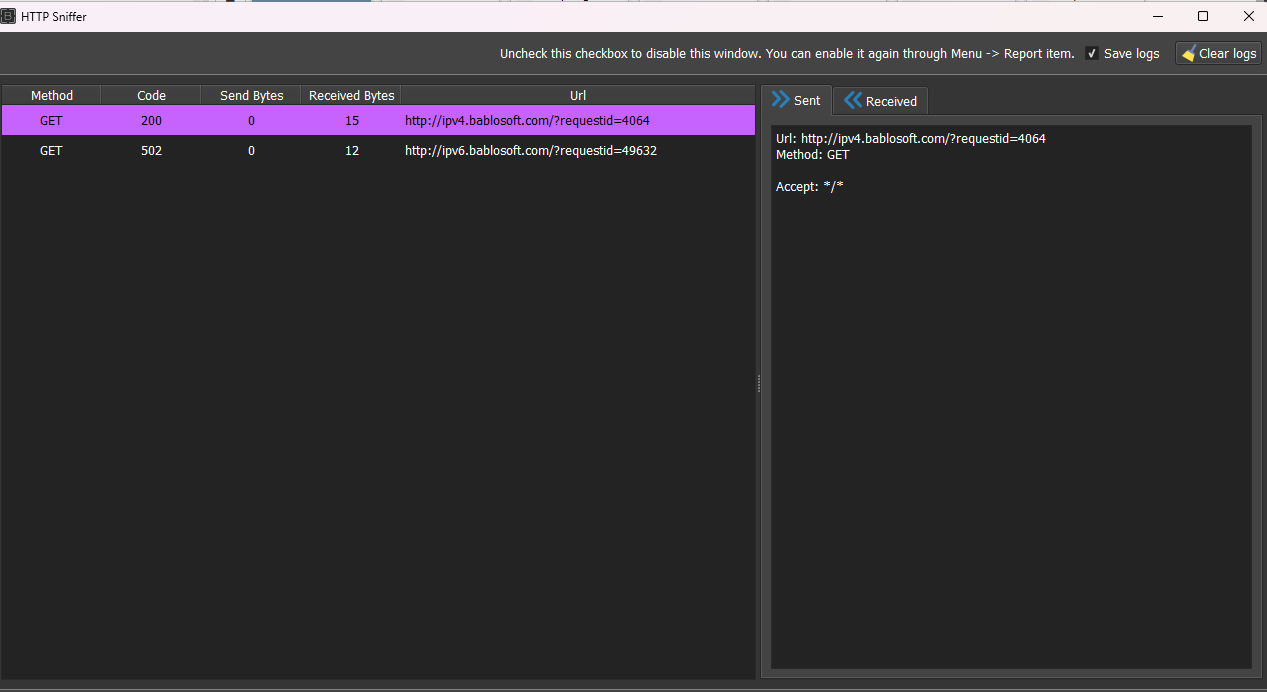
Task: Sort requests by the Method column
Action: (51, 95)
